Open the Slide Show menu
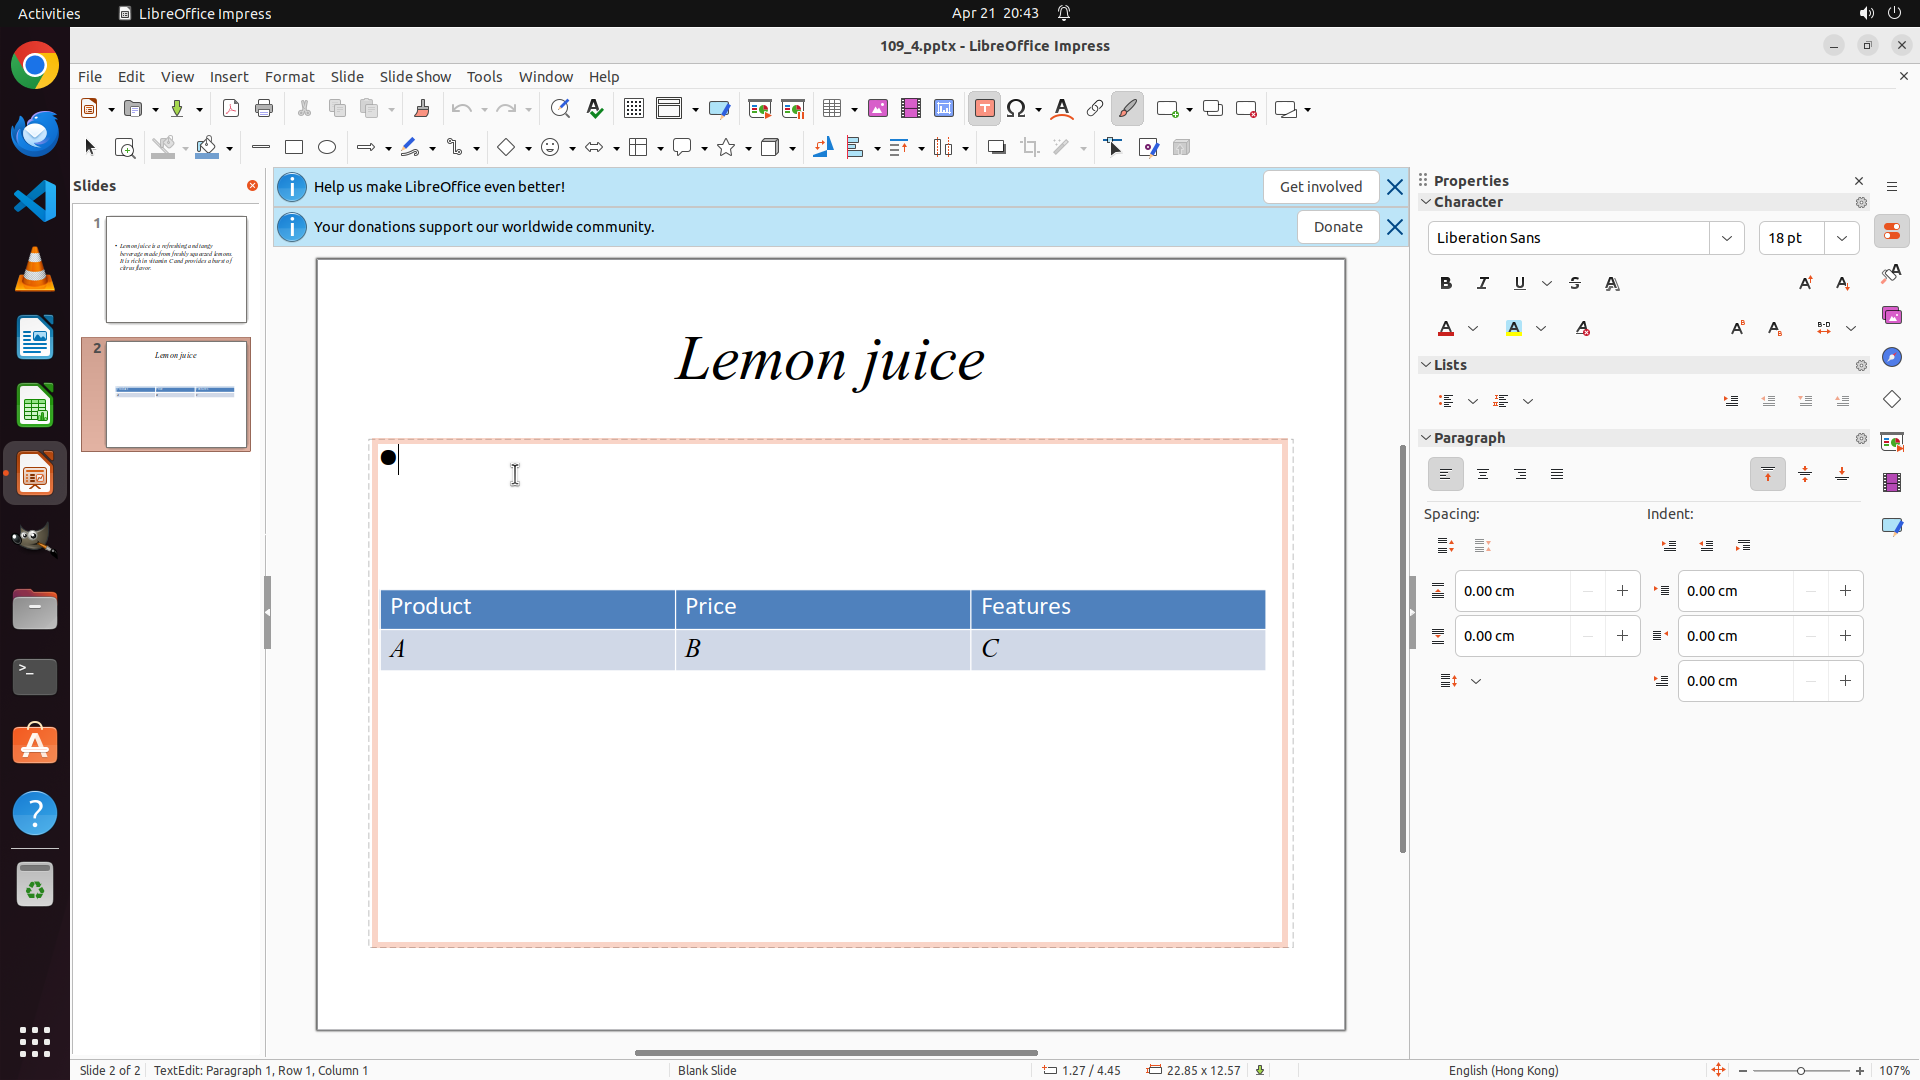1920x1080 pixels. click(x=415, y=77)
